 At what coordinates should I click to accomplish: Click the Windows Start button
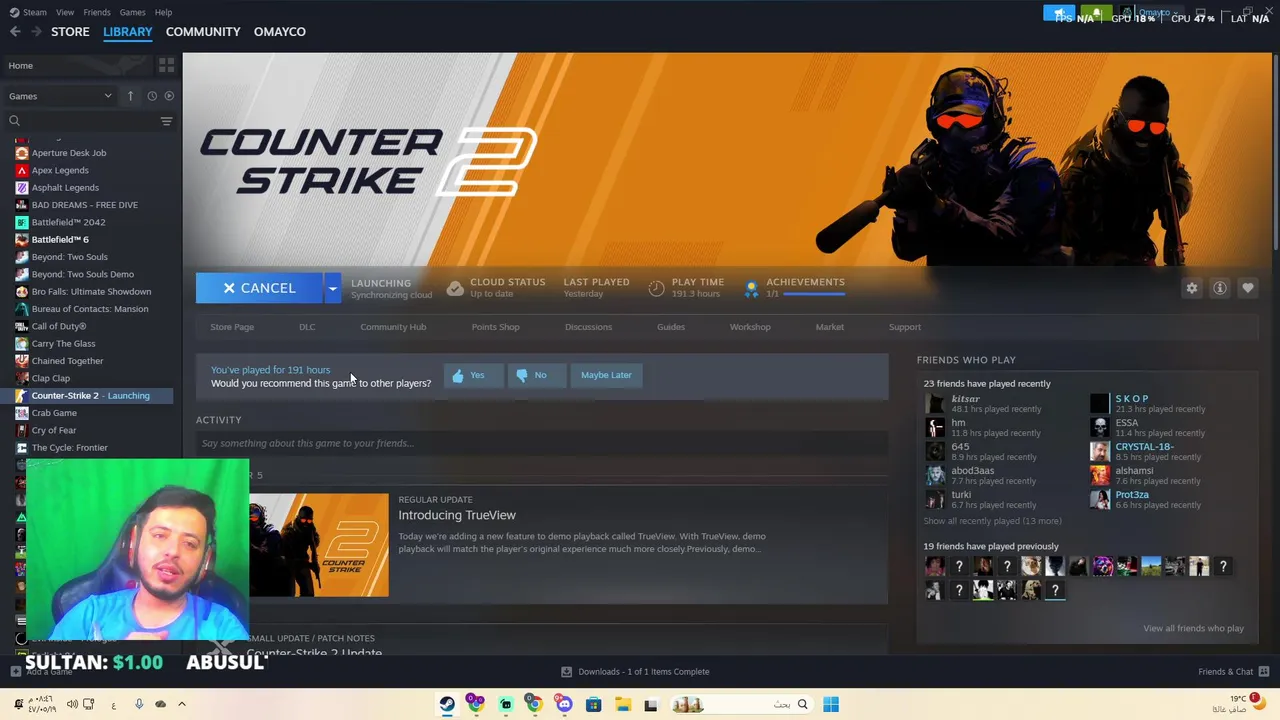[831, 704]
